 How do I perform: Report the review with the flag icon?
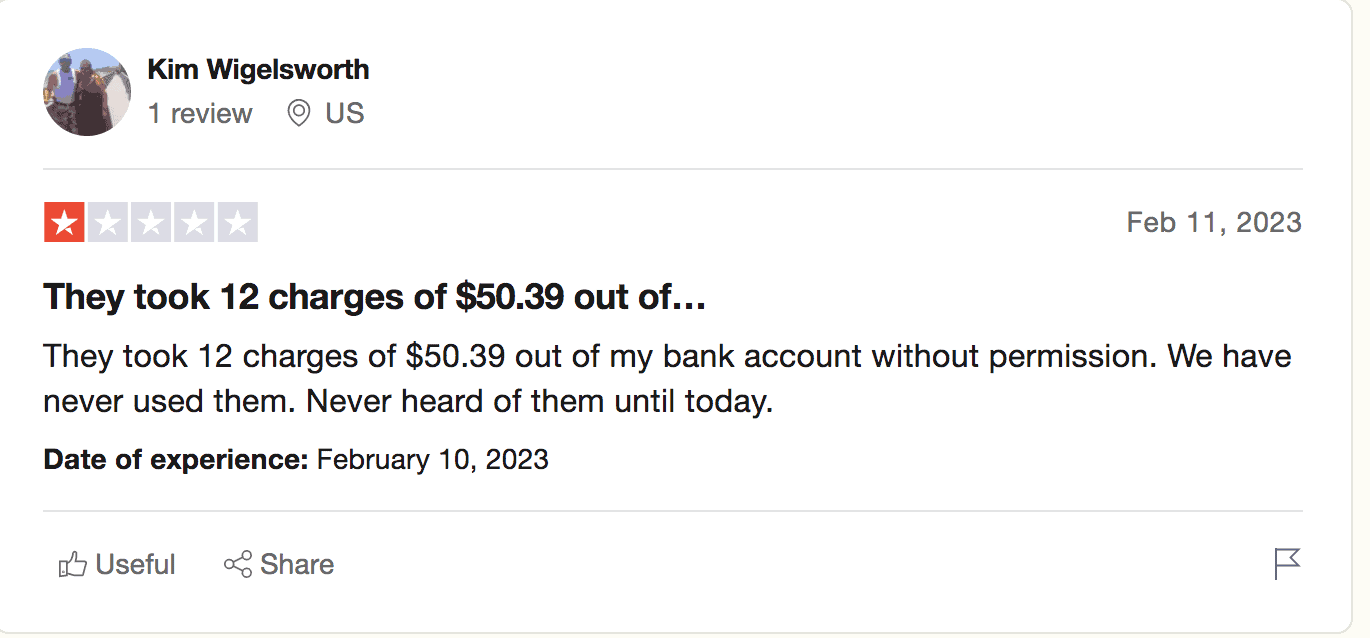1287,564
